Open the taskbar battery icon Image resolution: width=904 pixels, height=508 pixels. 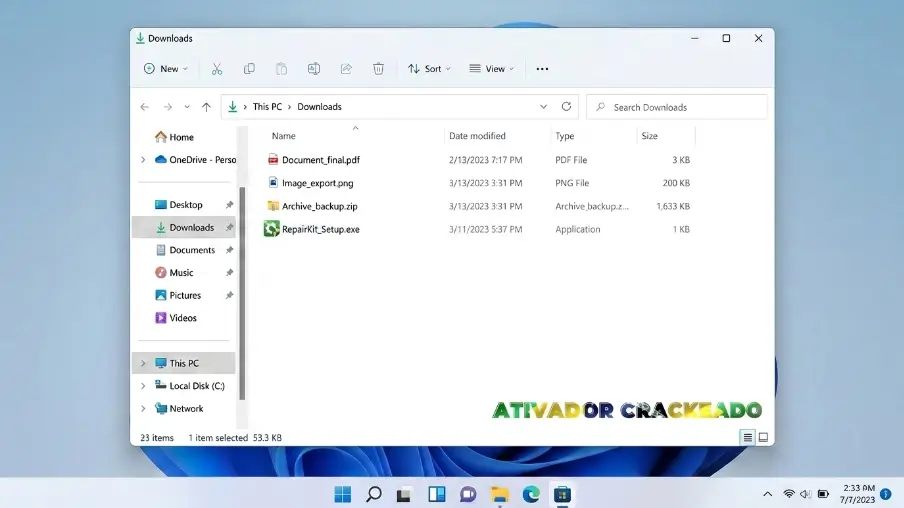tap(823, 494)
